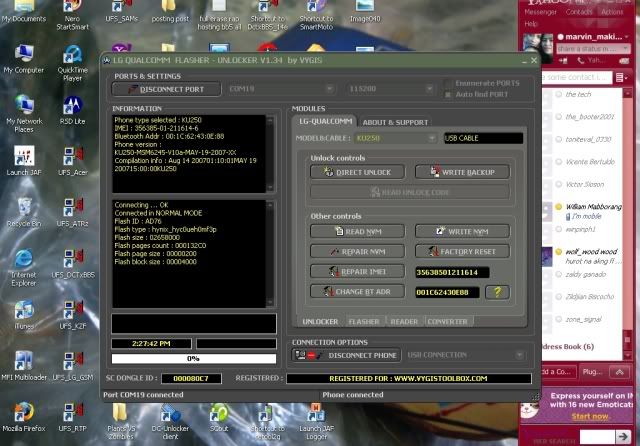Viewport: 640px width, 446px height.
Task: Open the UFS_LG_GSM shortcut
Action: 73,366
